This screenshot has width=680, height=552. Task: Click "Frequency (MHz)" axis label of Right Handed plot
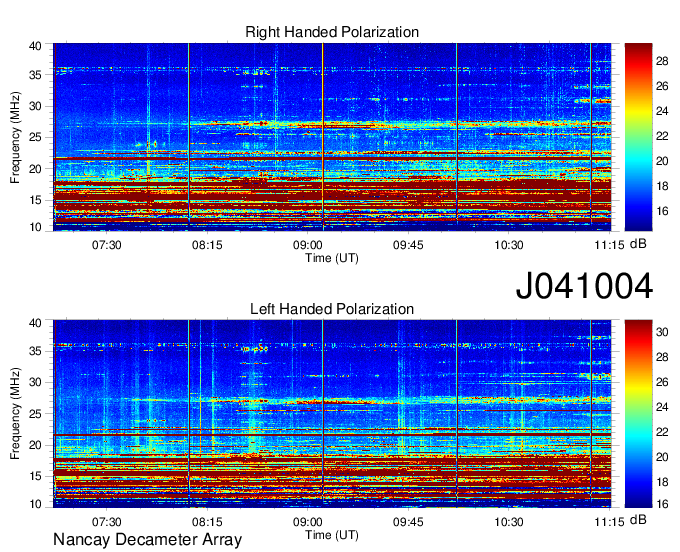click(15, 137)
